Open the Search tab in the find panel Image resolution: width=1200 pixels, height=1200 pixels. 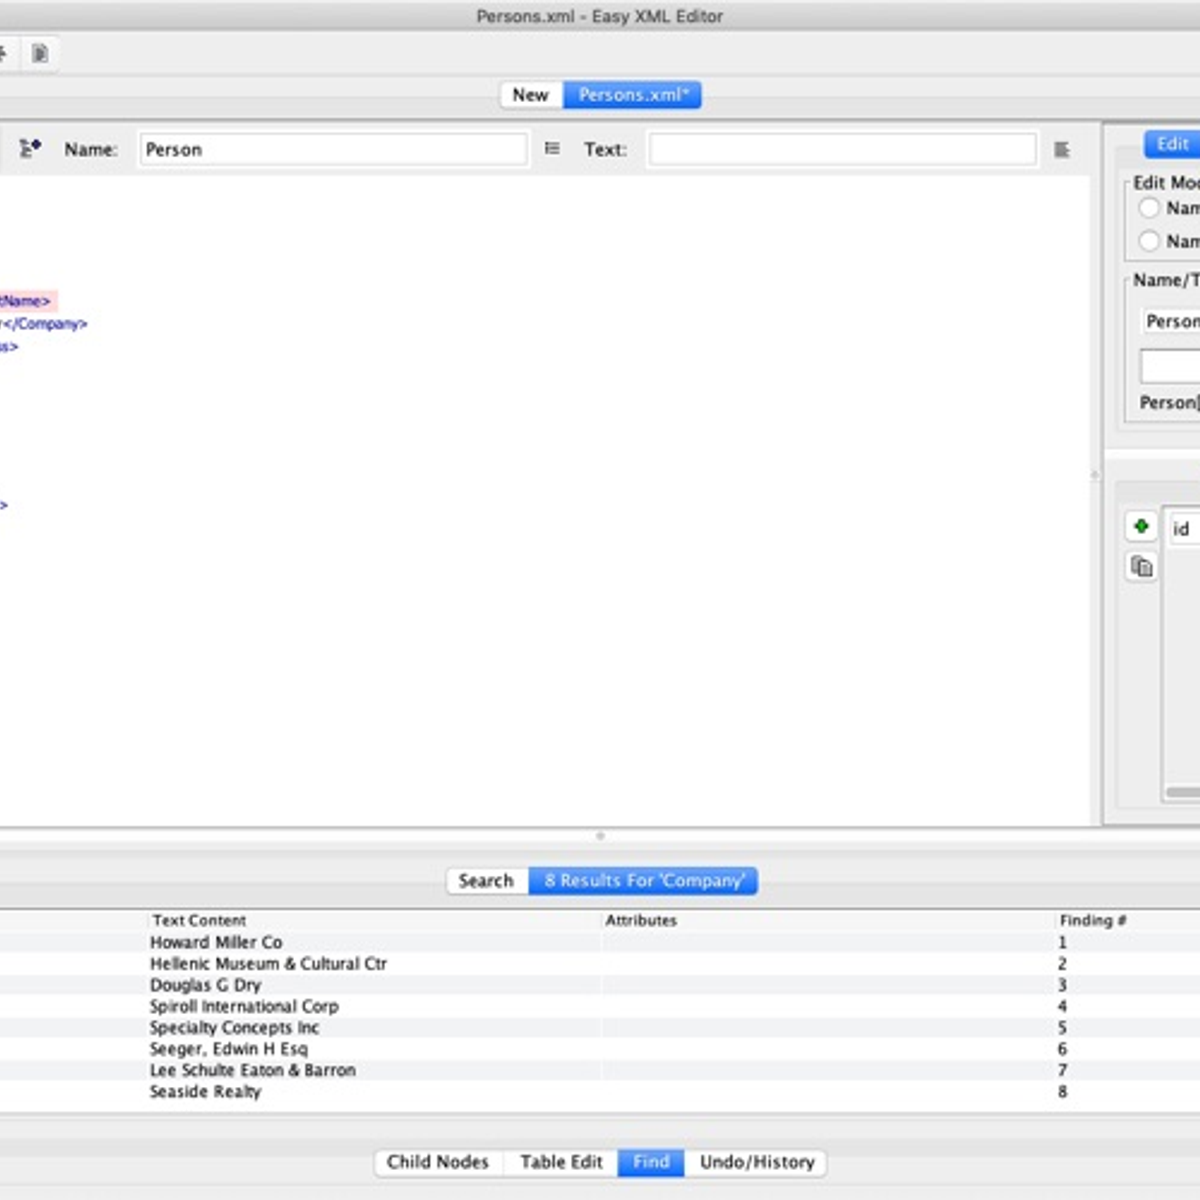pos(486,881)
